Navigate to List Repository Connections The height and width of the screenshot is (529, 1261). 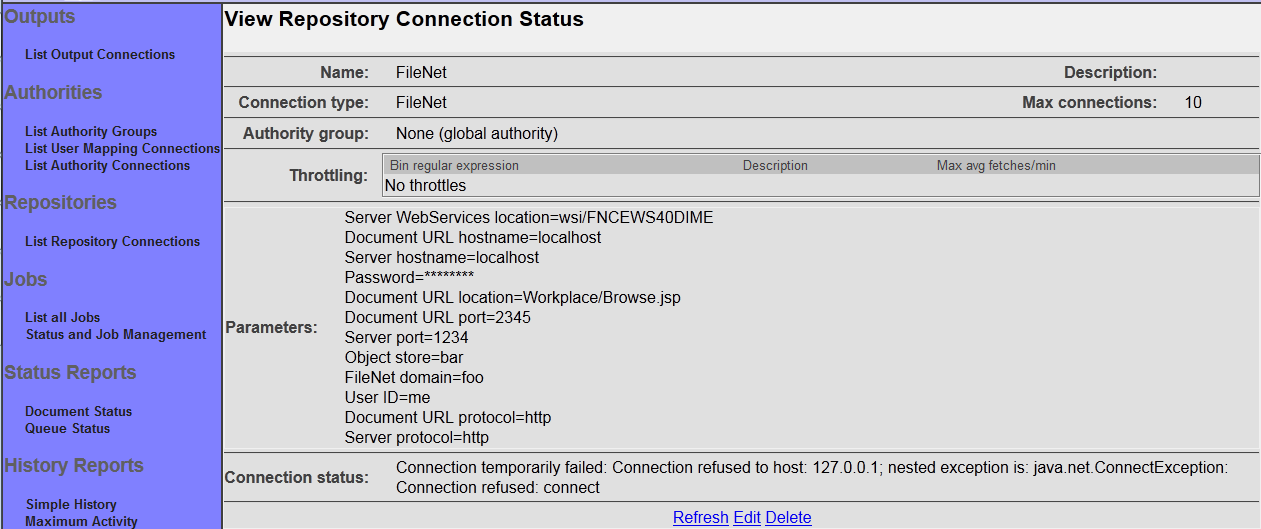(112, 241)
